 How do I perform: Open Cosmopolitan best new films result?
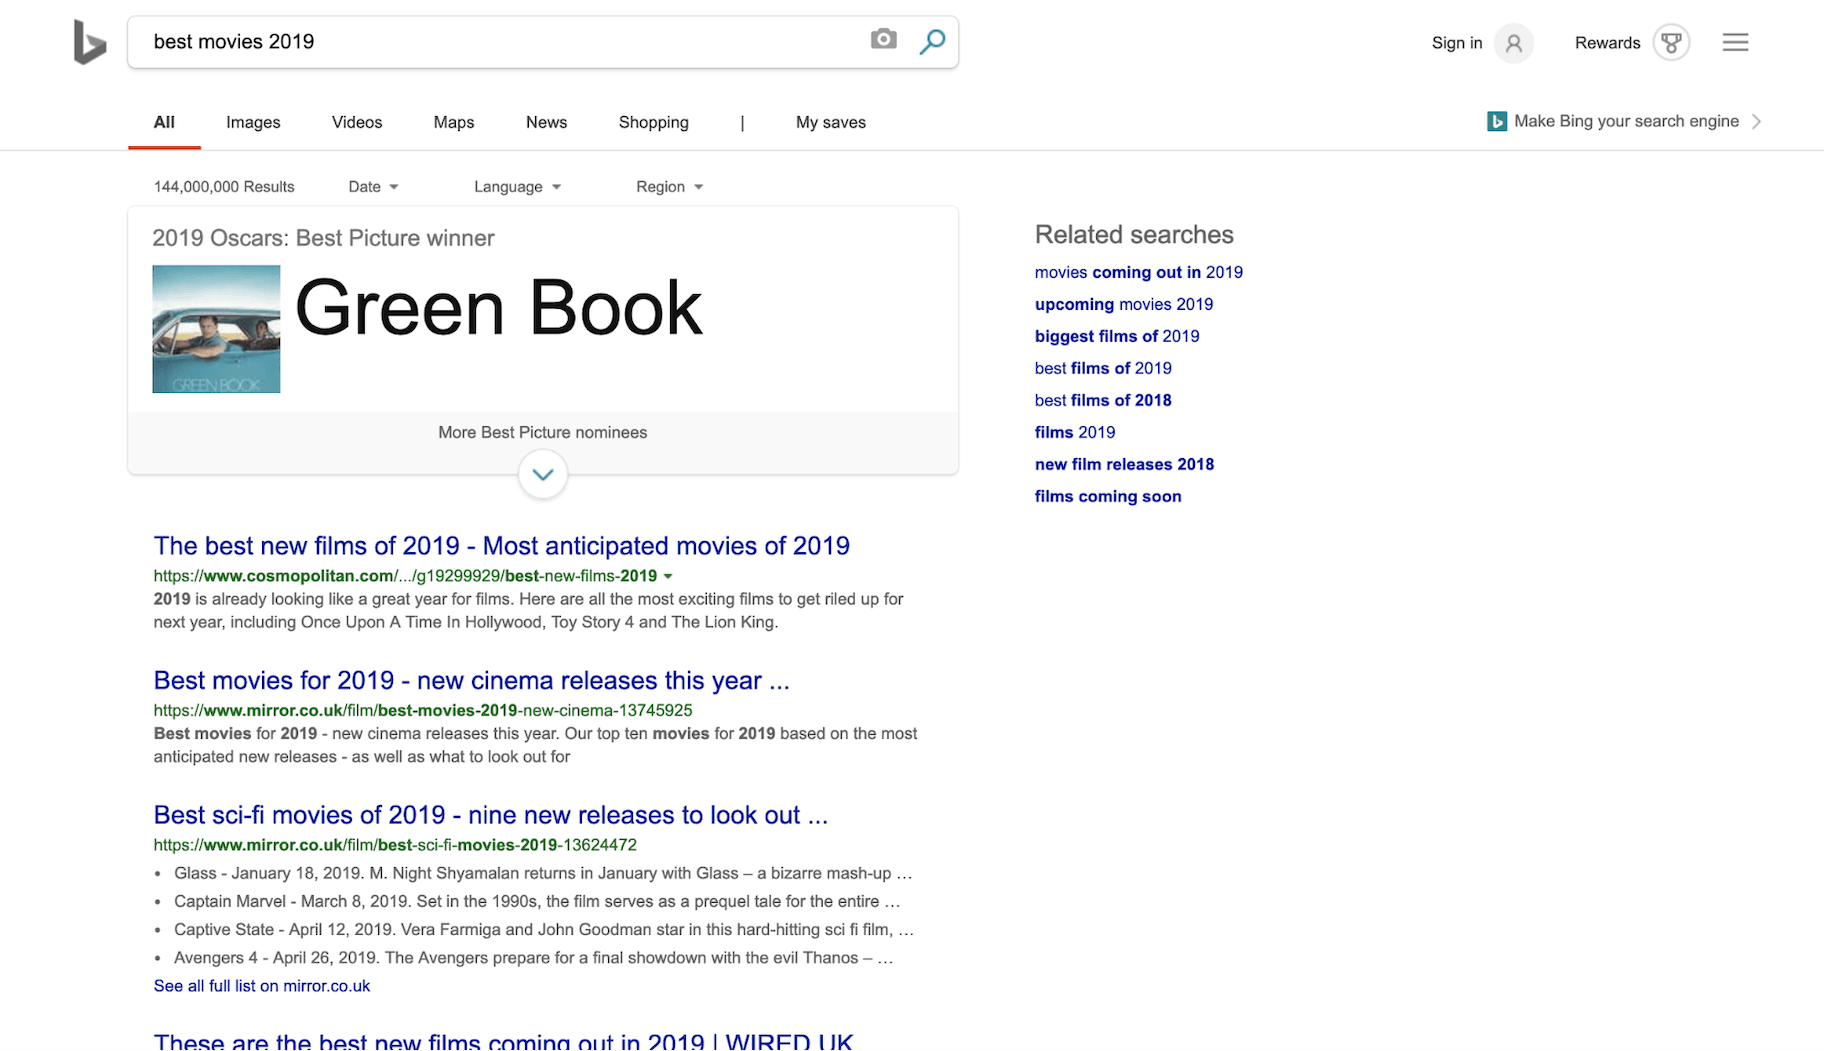tap(501, 546)
